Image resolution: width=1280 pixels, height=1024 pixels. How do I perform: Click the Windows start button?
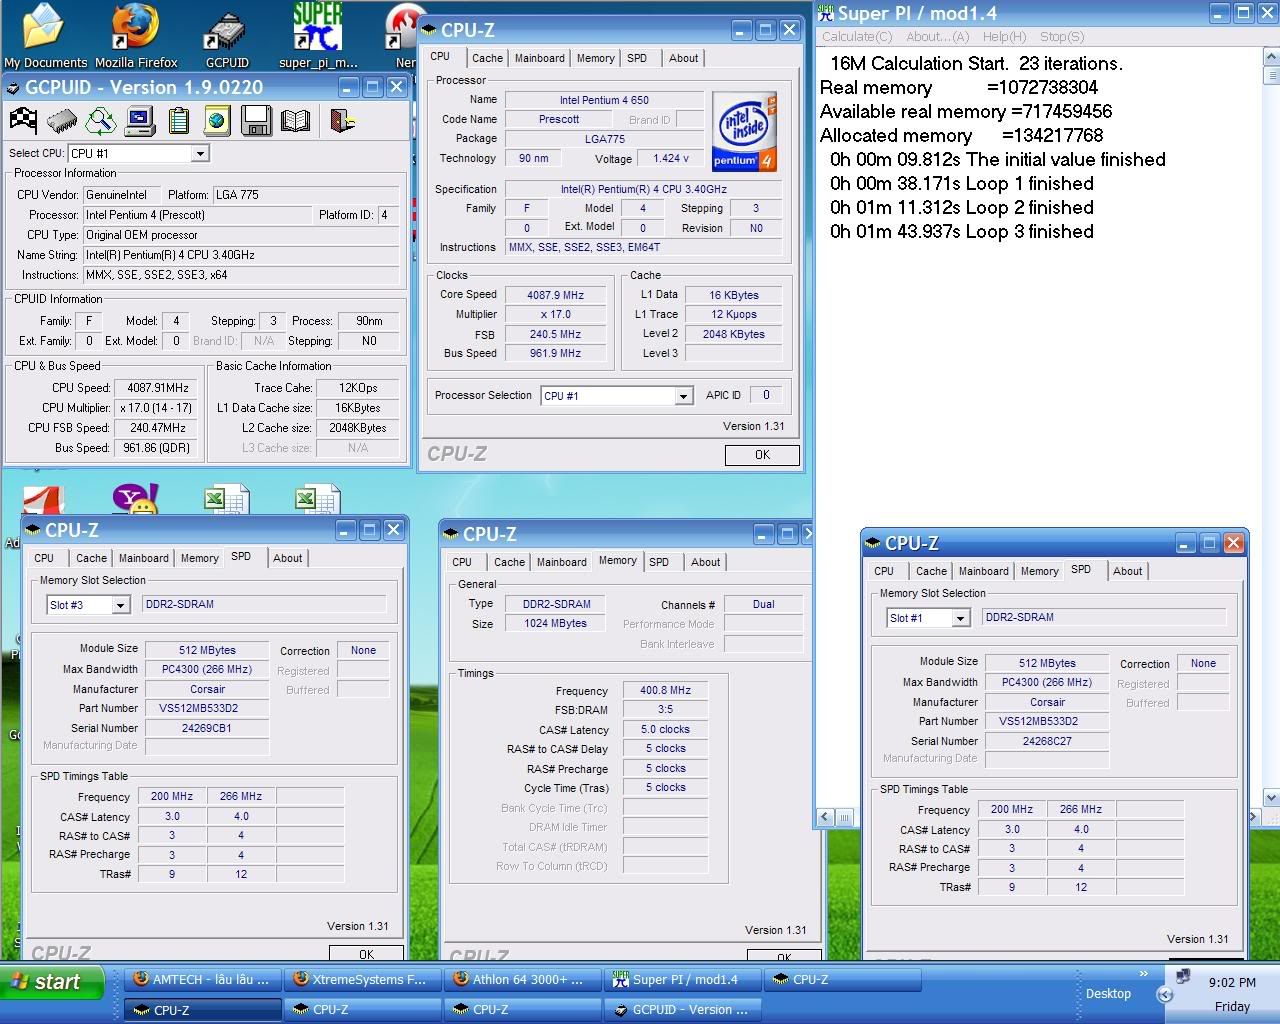53,982
